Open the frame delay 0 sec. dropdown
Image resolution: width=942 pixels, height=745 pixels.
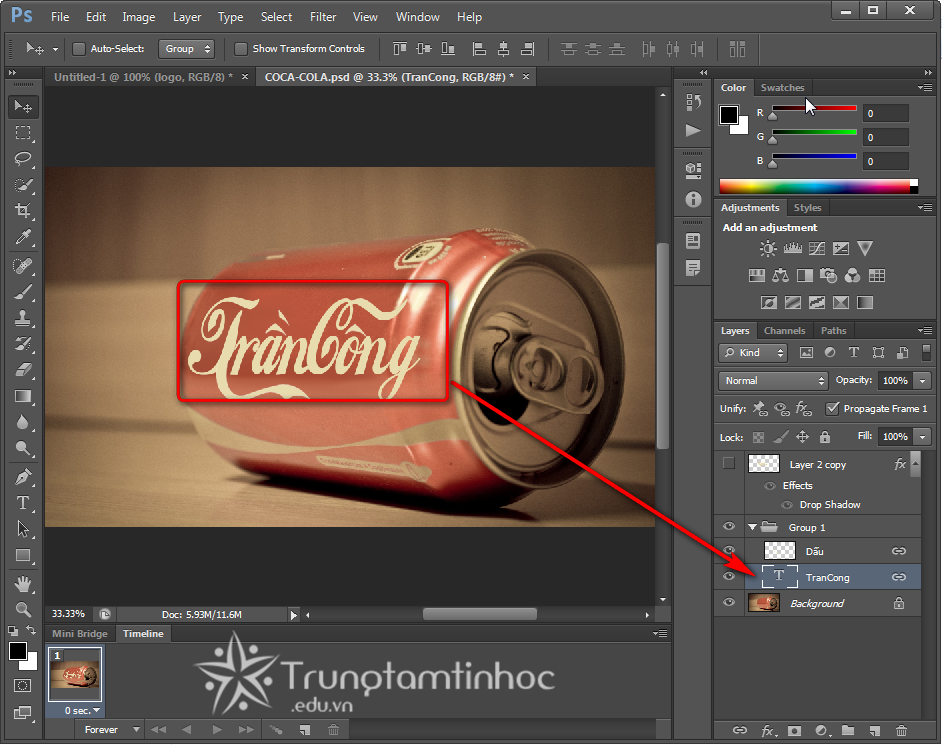coord(82,710)
